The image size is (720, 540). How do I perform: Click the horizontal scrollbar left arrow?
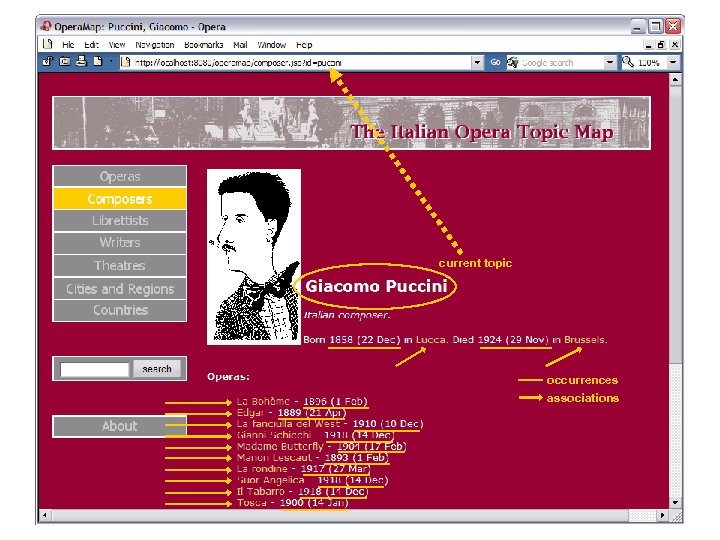coord(44,515)
